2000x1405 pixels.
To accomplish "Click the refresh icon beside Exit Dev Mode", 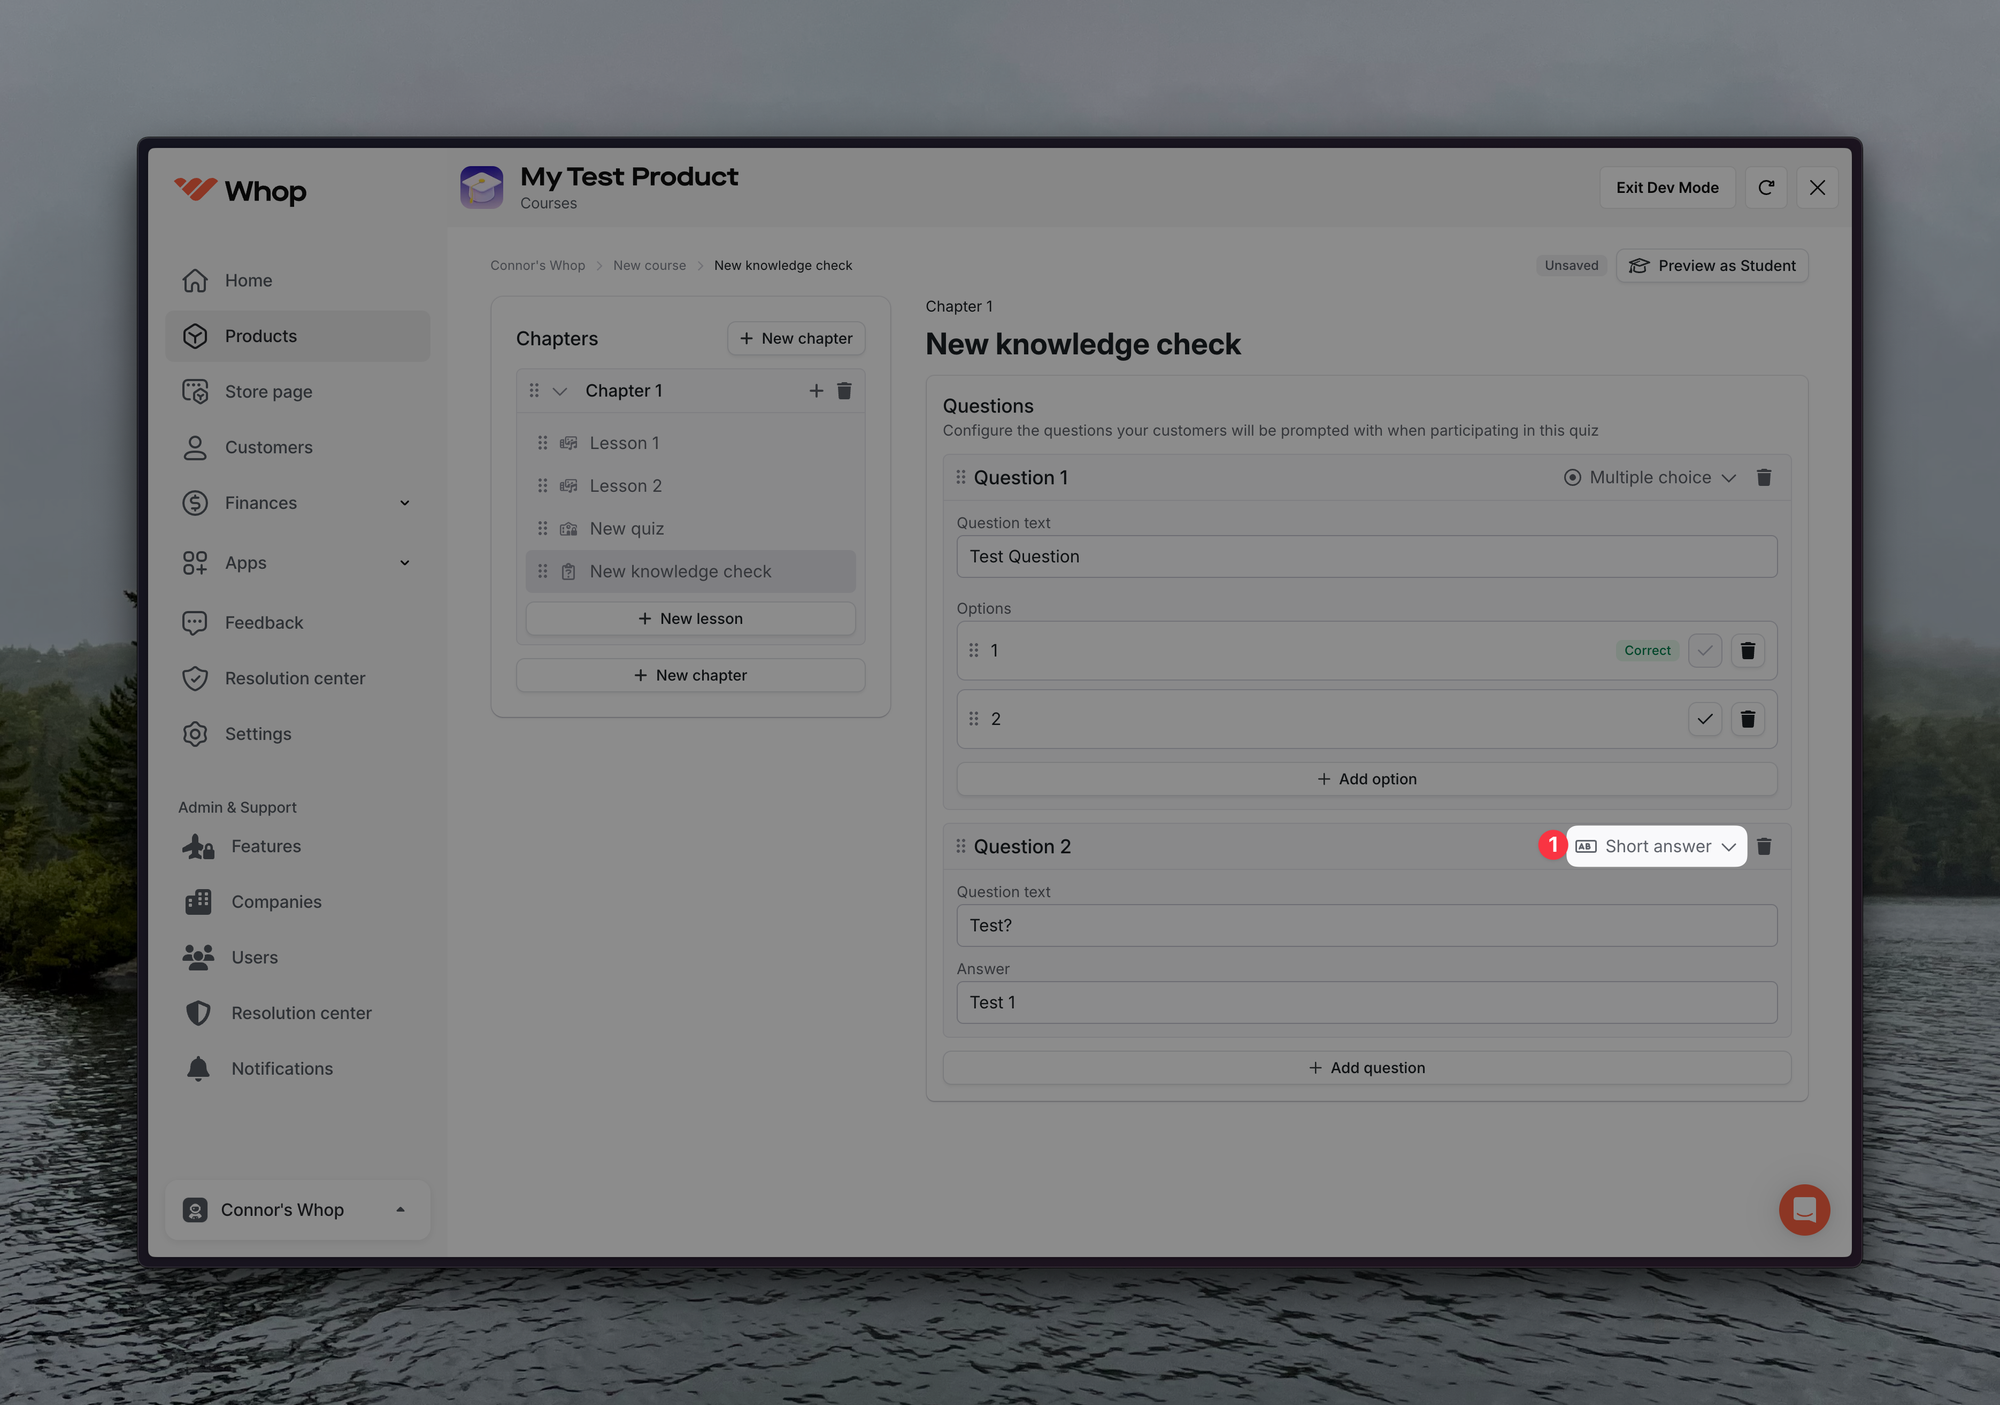I will (1766, 188).
